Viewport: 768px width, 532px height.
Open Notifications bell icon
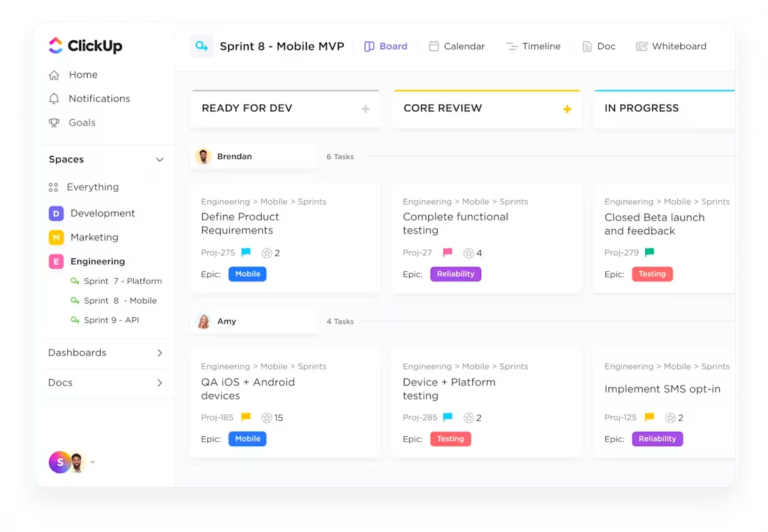coord(54,98)
